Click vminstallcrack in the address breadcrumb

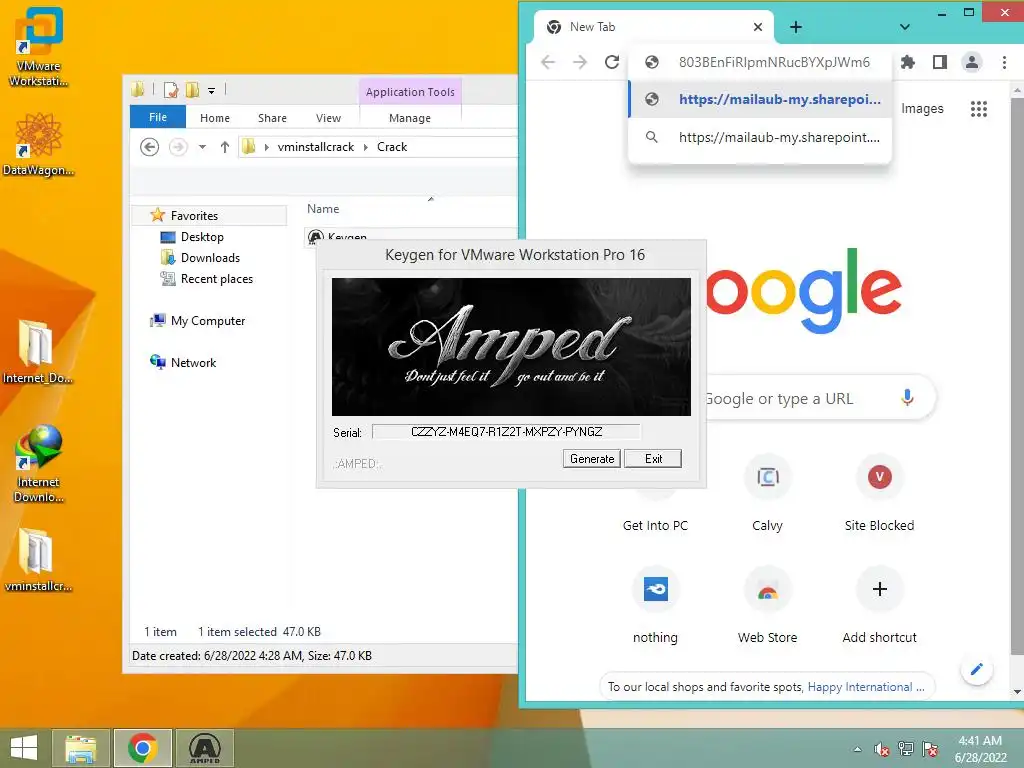(316, 147)
